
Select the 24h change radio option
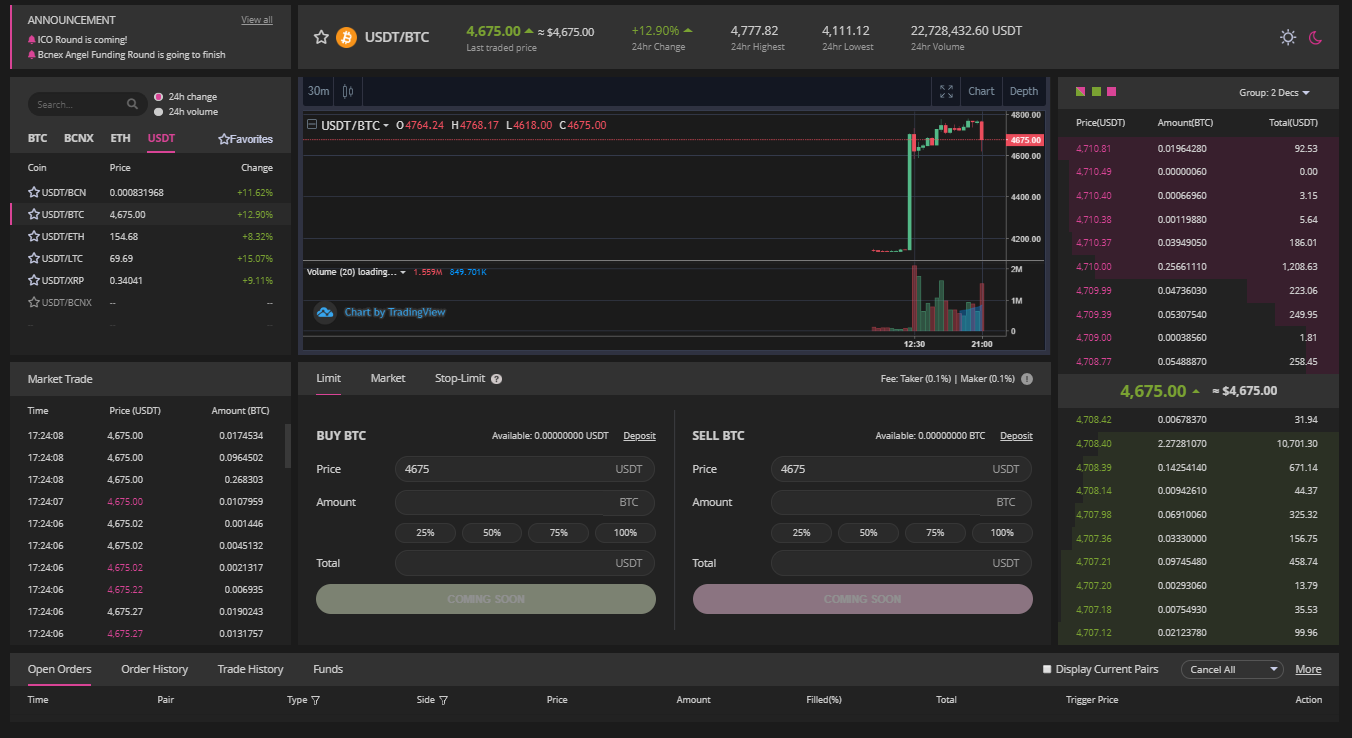tap(158, 97)
